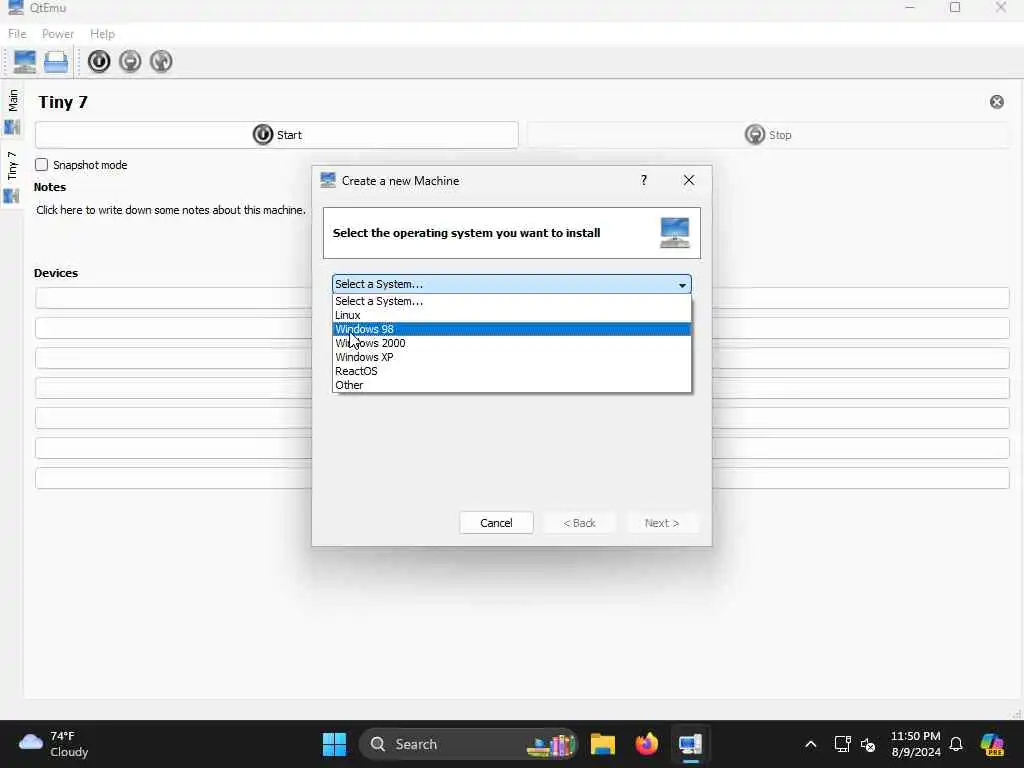The image size is (1024, 768).
Task: Start the Tiny 7 machine
Action: (277, 135)
